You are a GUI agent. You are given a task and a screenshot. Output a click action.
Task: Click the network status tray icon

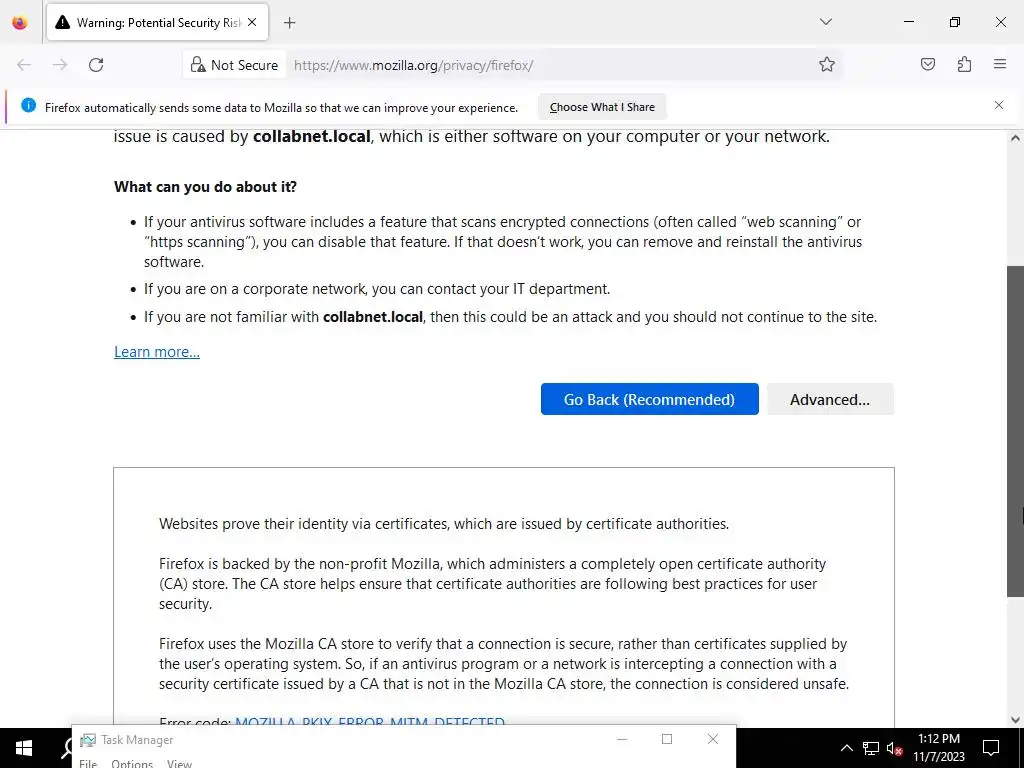coord(871,748)
